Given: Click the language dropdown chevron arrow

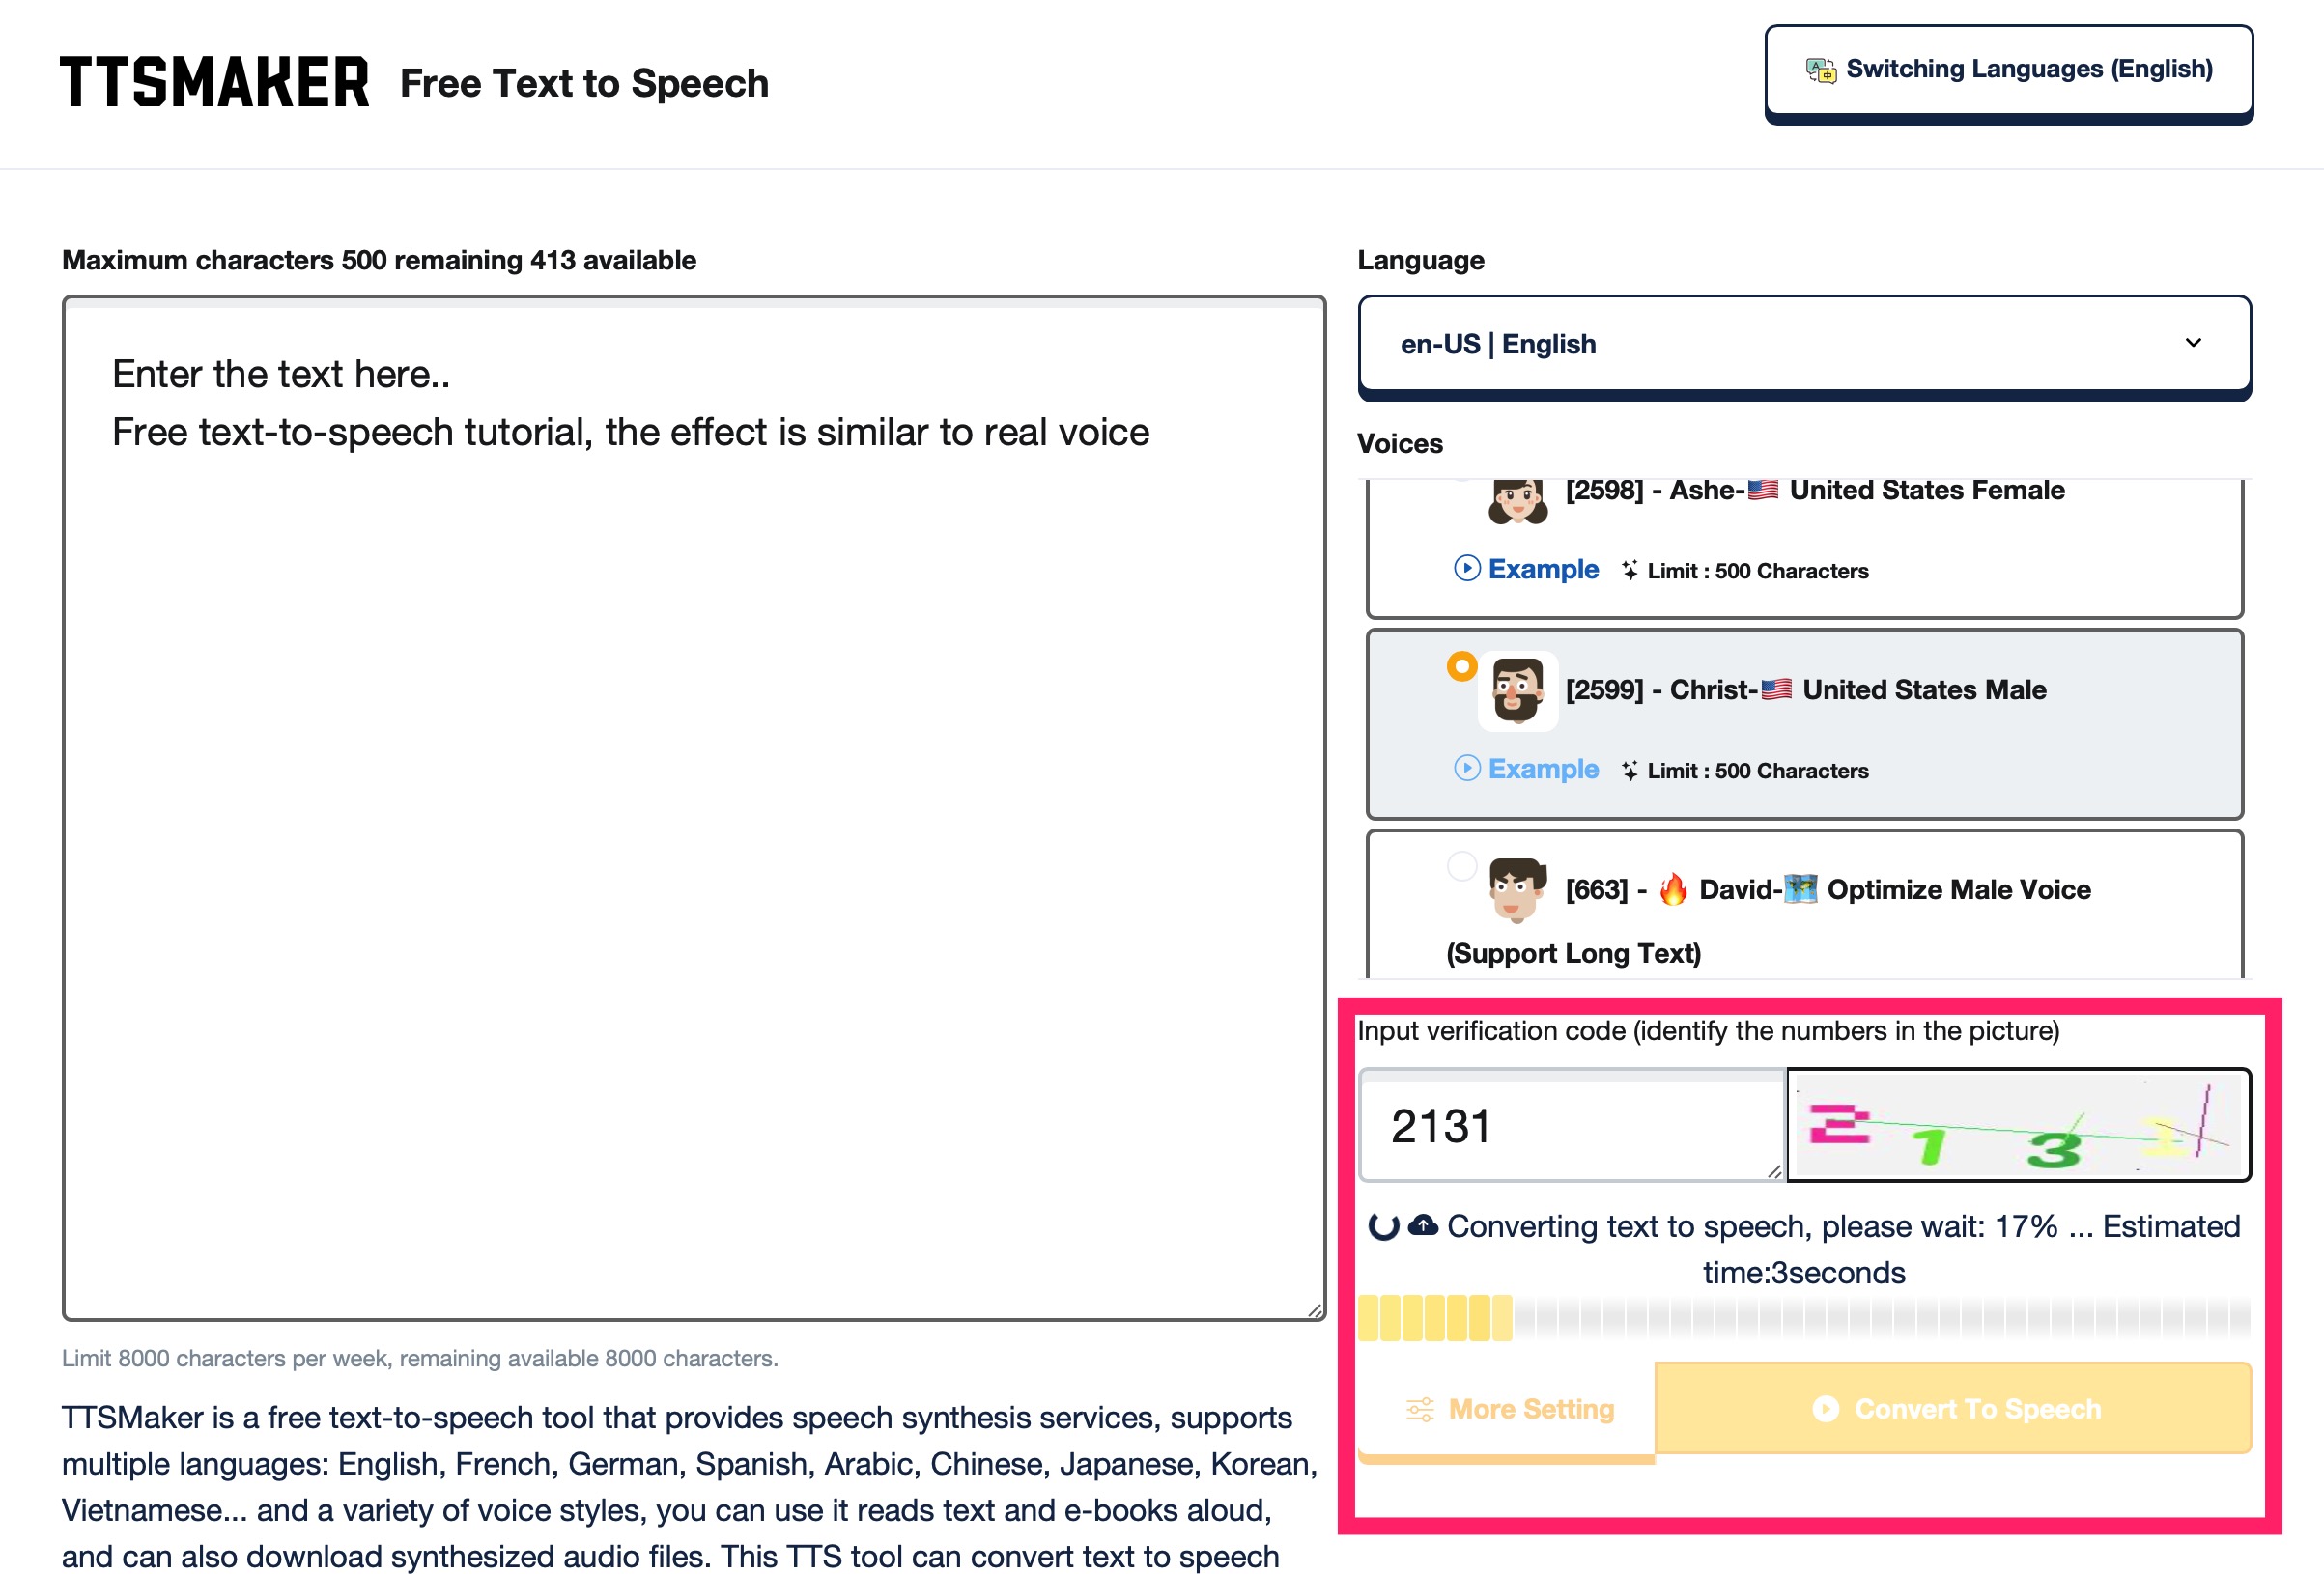Looking at the screenshot, I should 2193,343.
